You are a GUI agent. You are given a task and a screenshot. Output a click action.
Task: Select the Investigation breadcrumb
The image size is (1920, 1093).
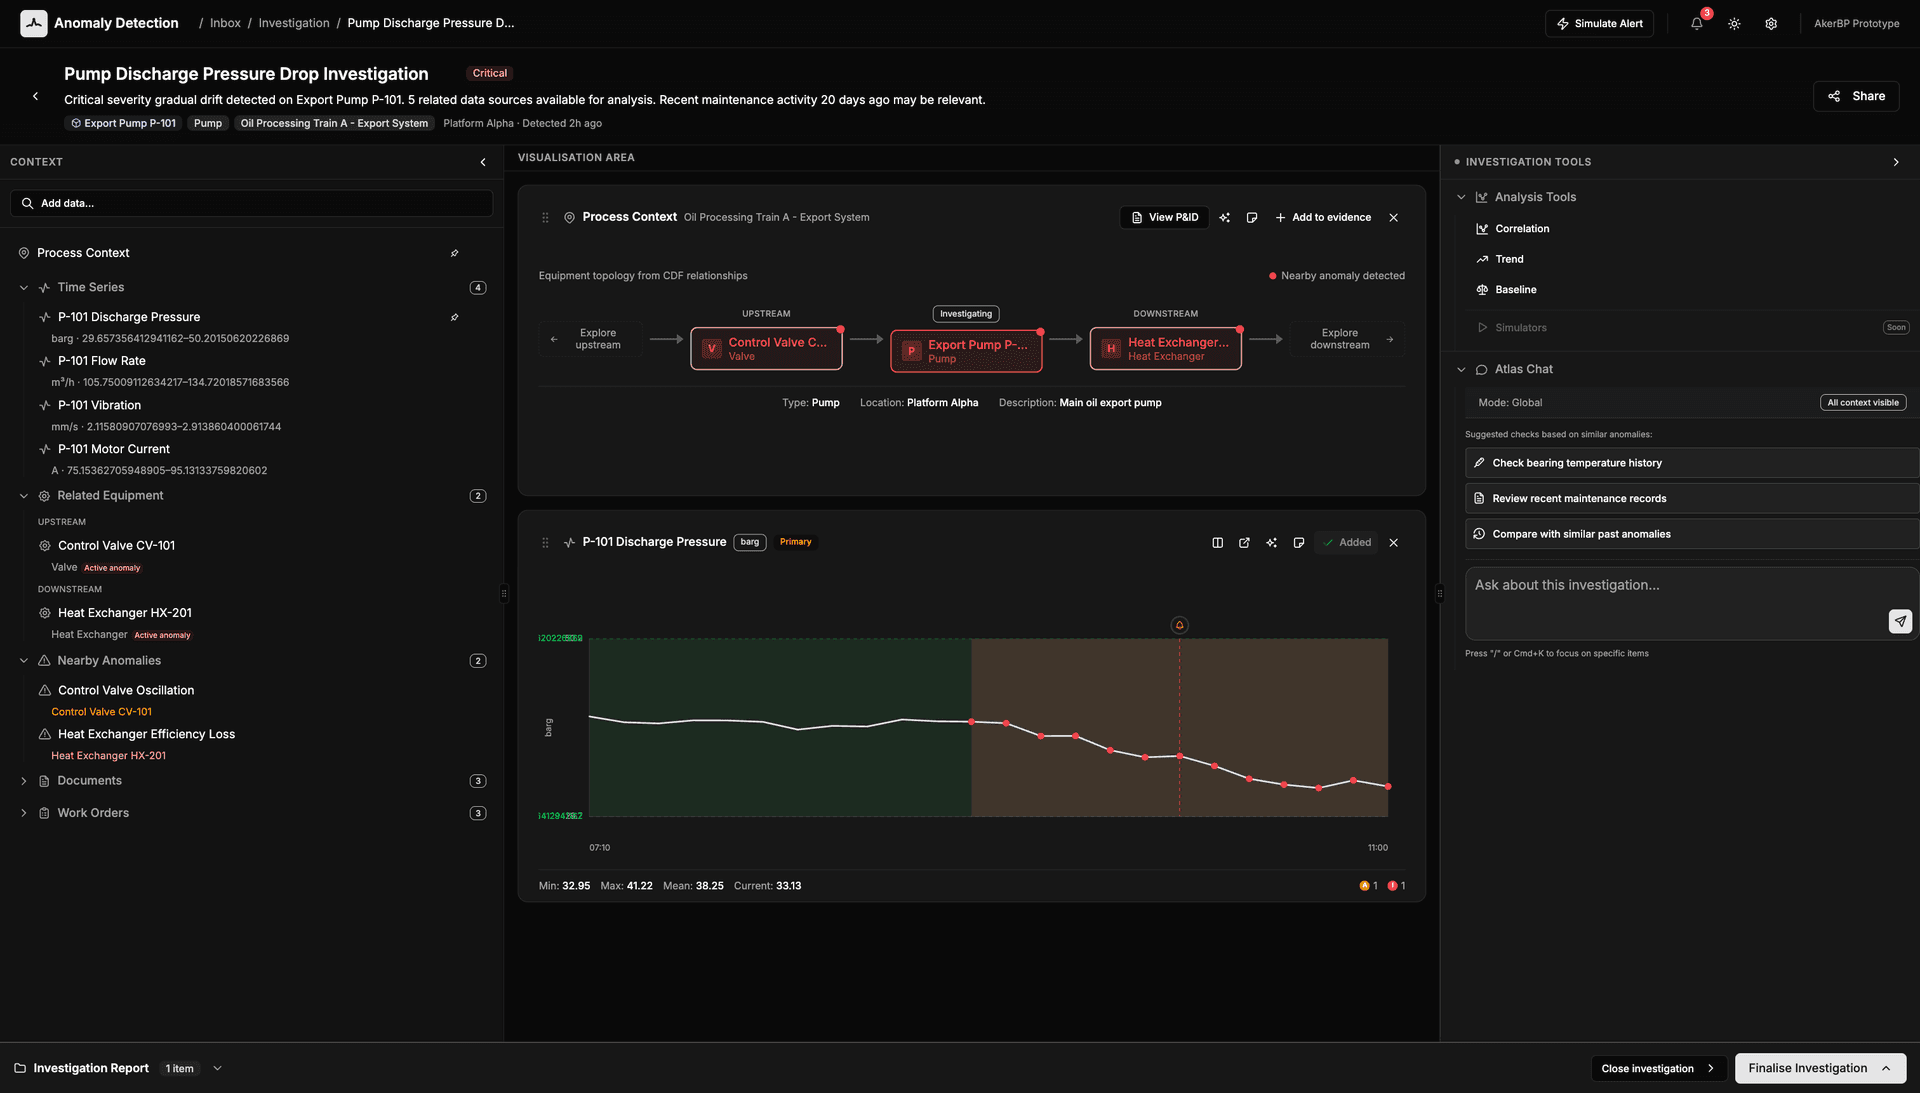click(x=293, y=22)
